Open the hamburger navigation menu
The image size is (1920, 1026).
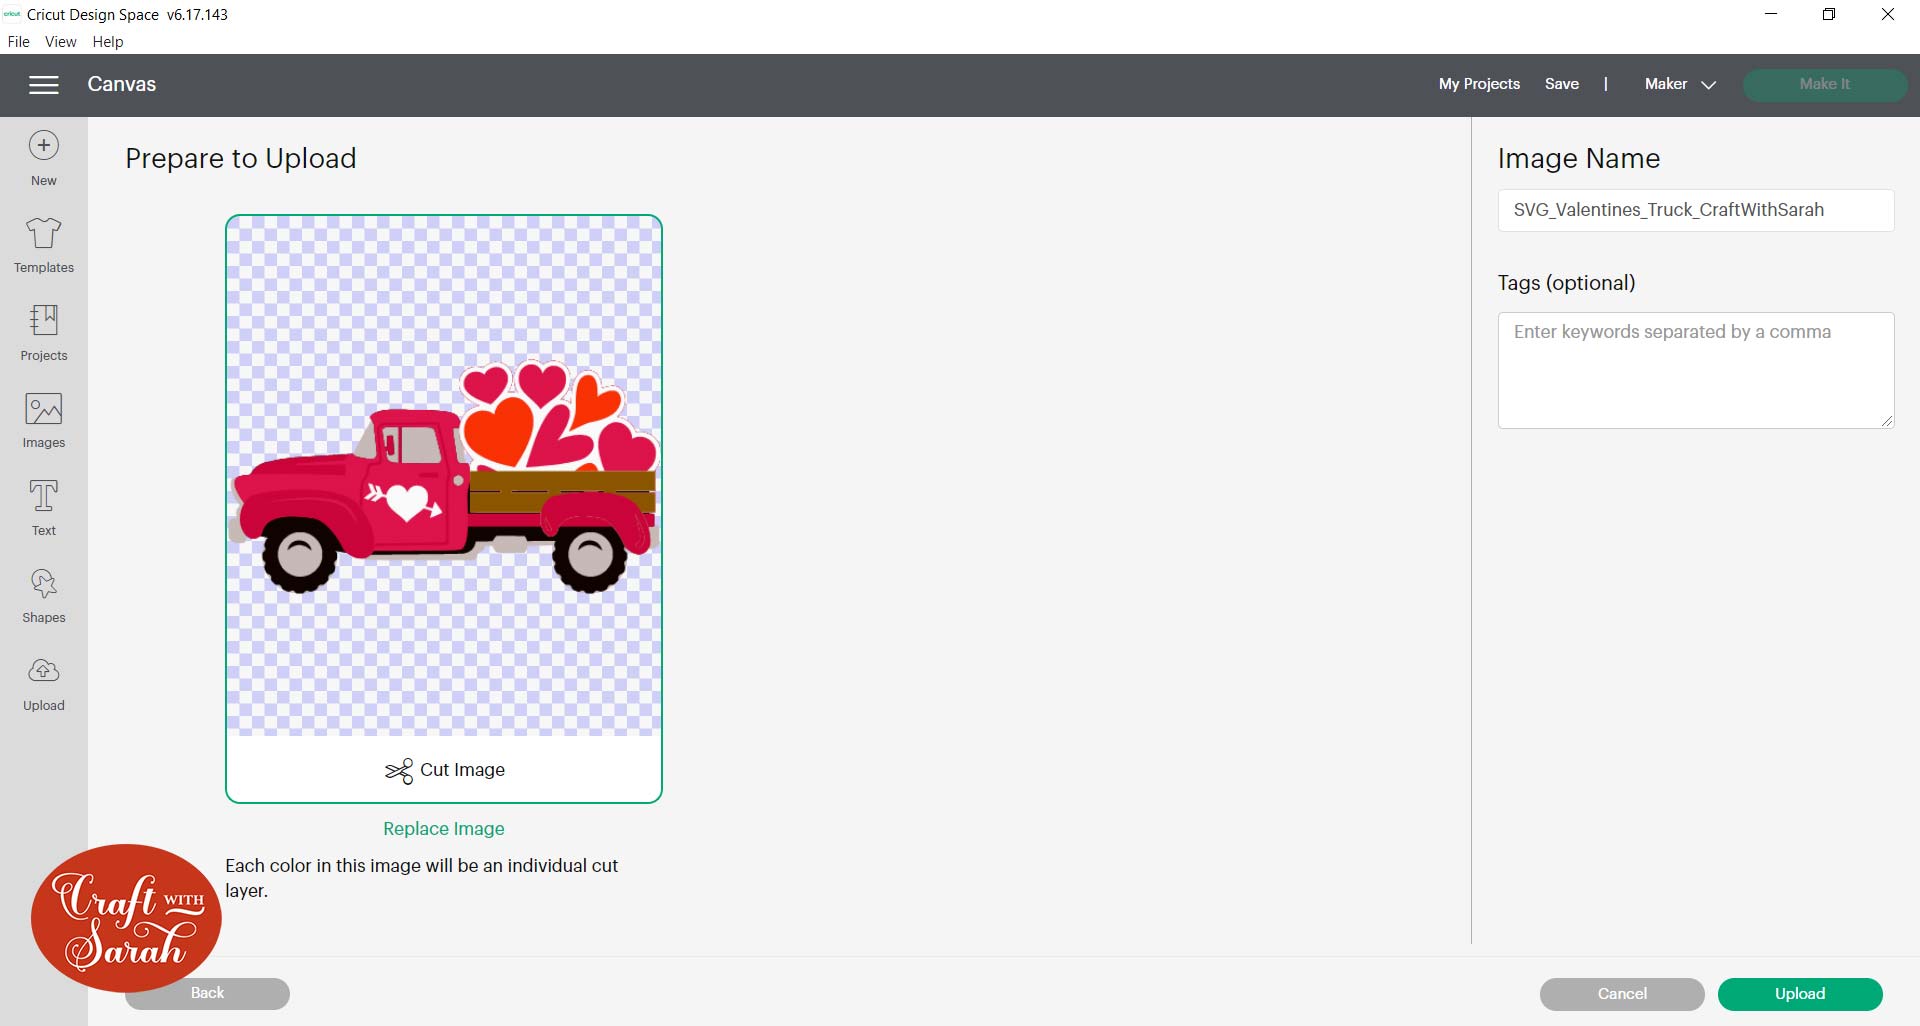44,84
